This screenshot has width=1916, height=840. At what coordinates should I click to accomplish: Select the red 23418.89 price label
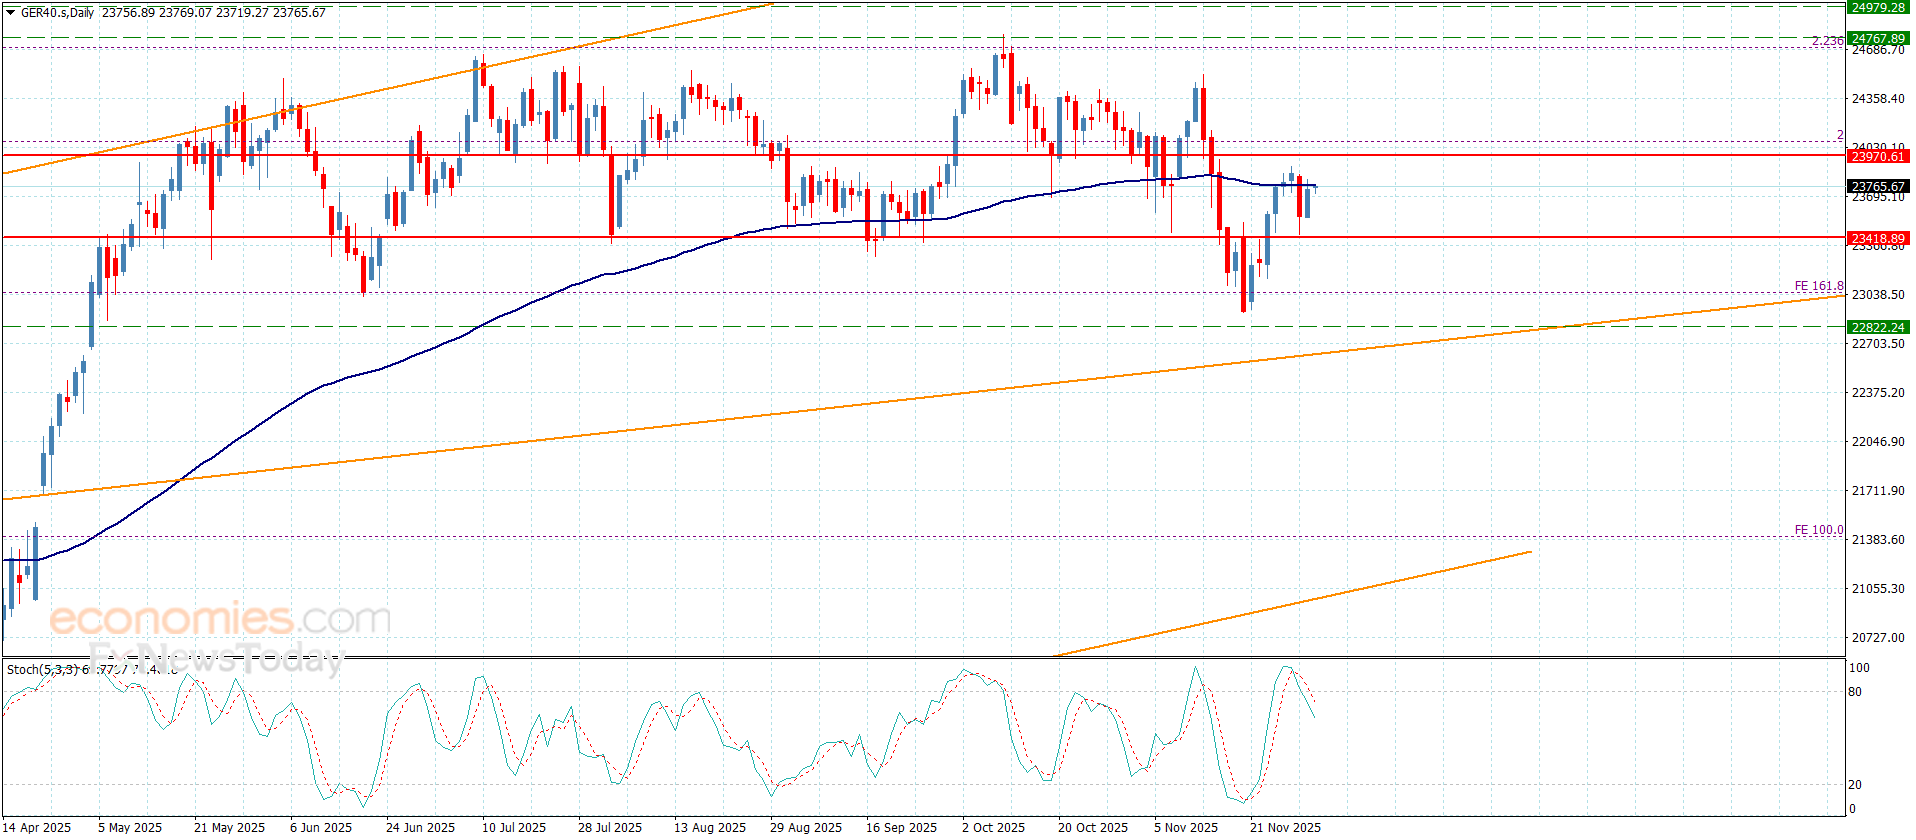point(1877,239)
